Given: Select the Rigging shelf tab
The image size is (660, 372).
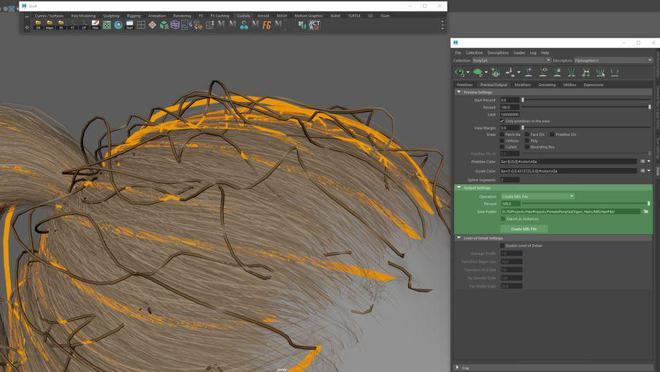Looking at the screenshot, I should point(133,16).
